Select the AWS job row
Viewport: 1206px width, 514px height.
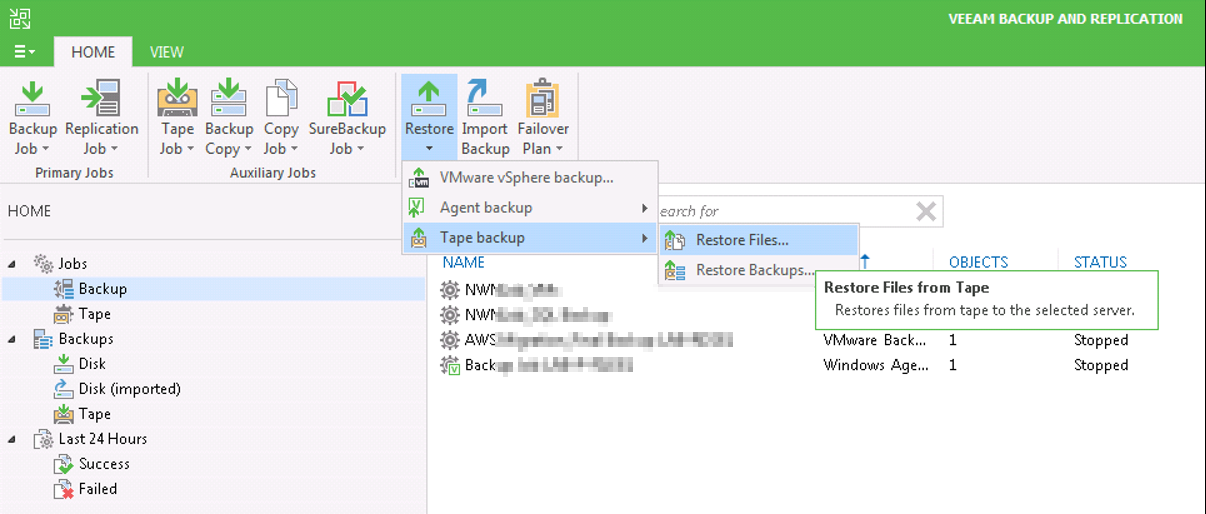click(816, 340)
